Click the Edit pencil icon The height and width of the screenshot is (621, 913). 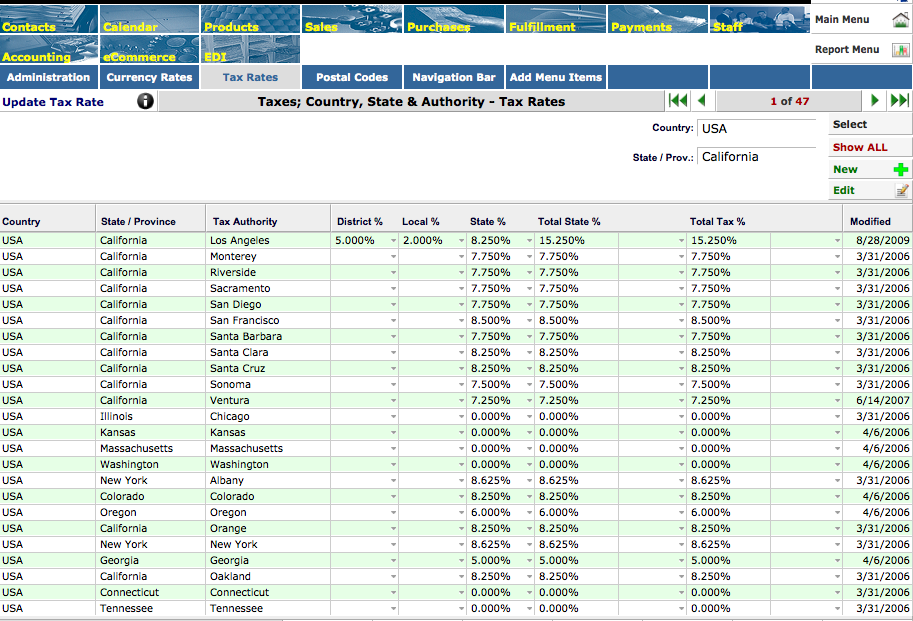pyautogui.click(x=901, y=190)
